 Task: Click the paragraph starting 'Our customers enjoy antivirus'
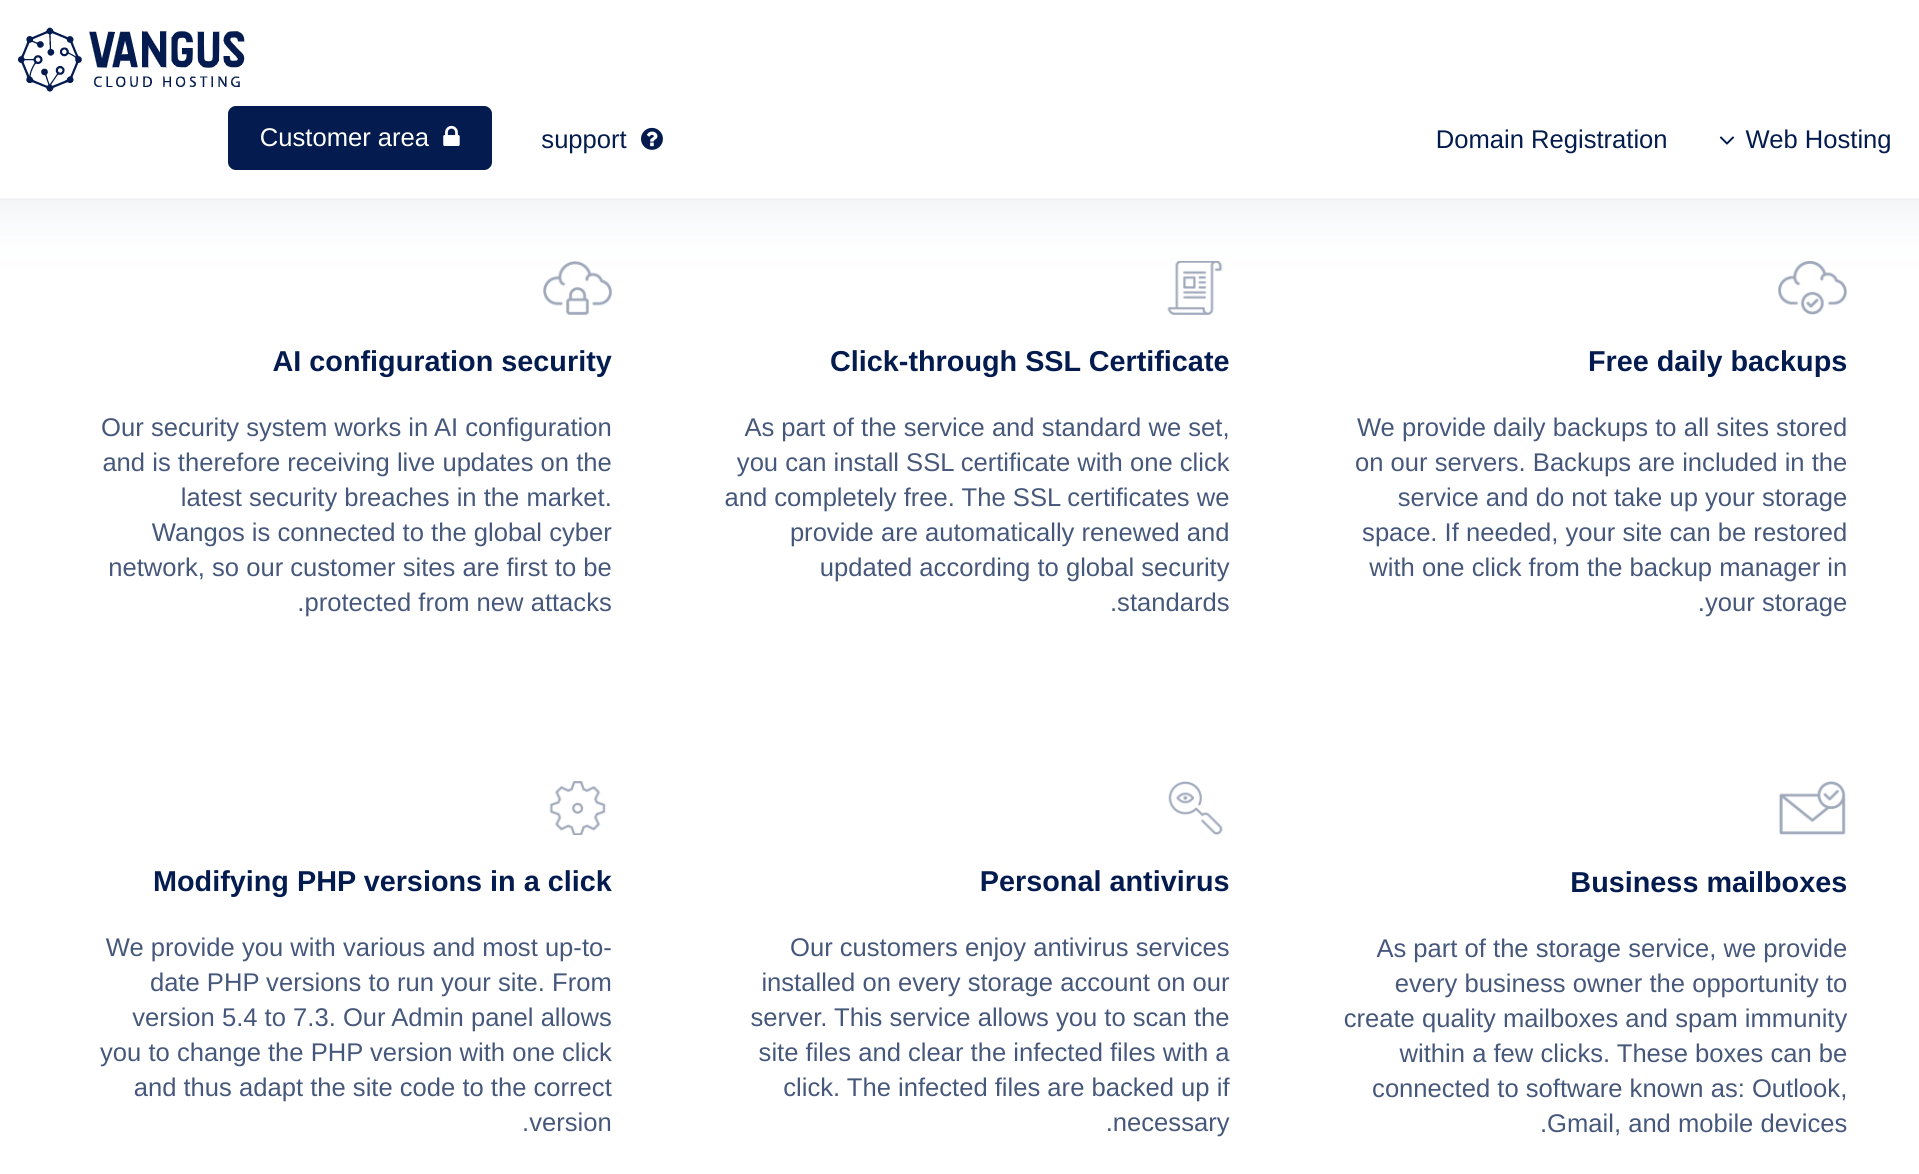(989, 1035)
